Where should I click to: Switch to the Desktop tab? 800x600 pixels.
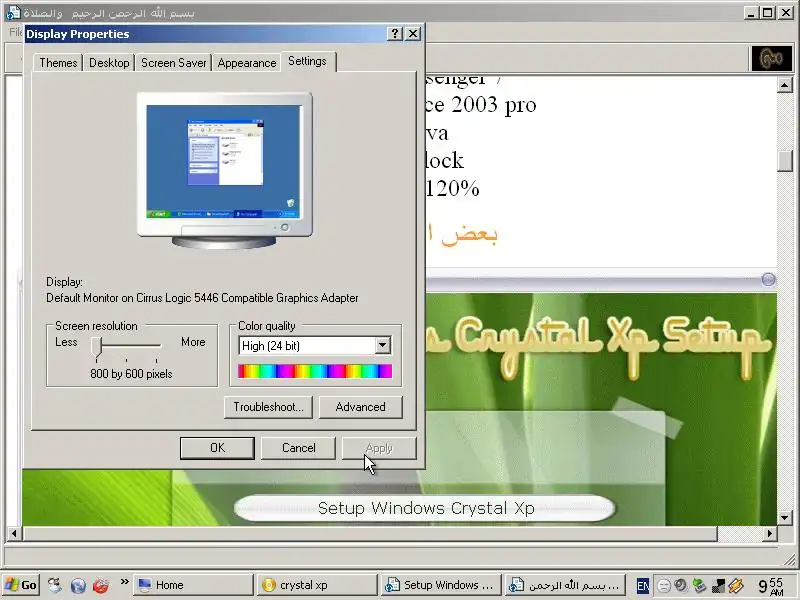109,63
